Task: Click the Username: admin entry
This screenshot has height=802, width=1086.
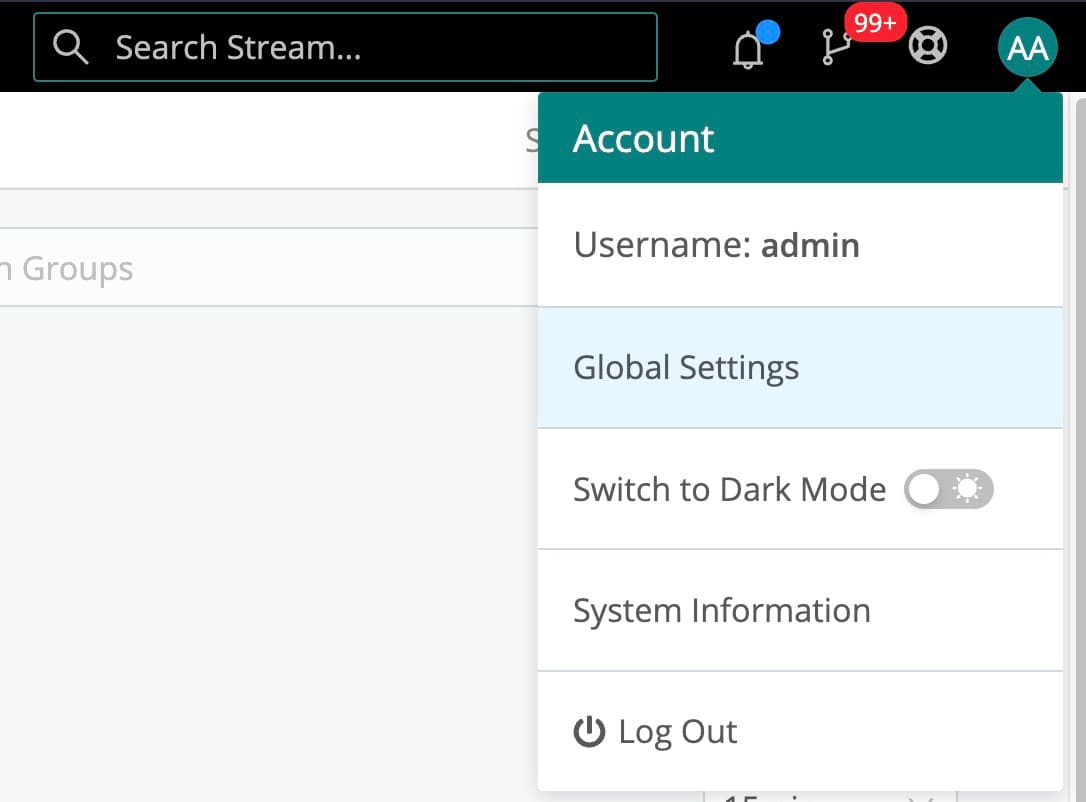Action: coord(716,245)
